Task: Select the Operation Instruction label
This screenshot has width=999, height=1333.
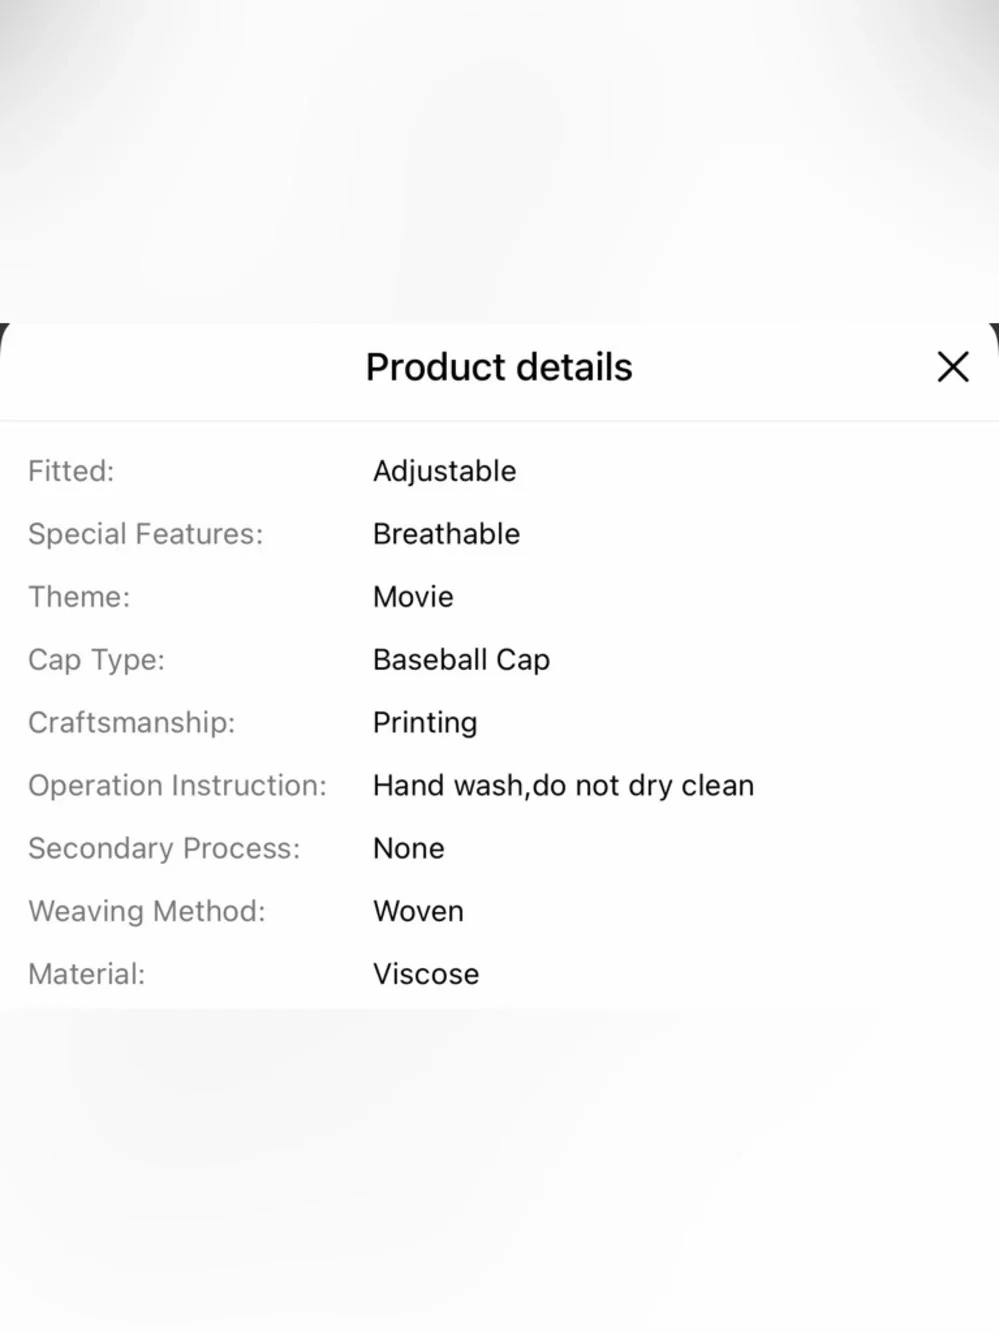Action: click(177, 786)
